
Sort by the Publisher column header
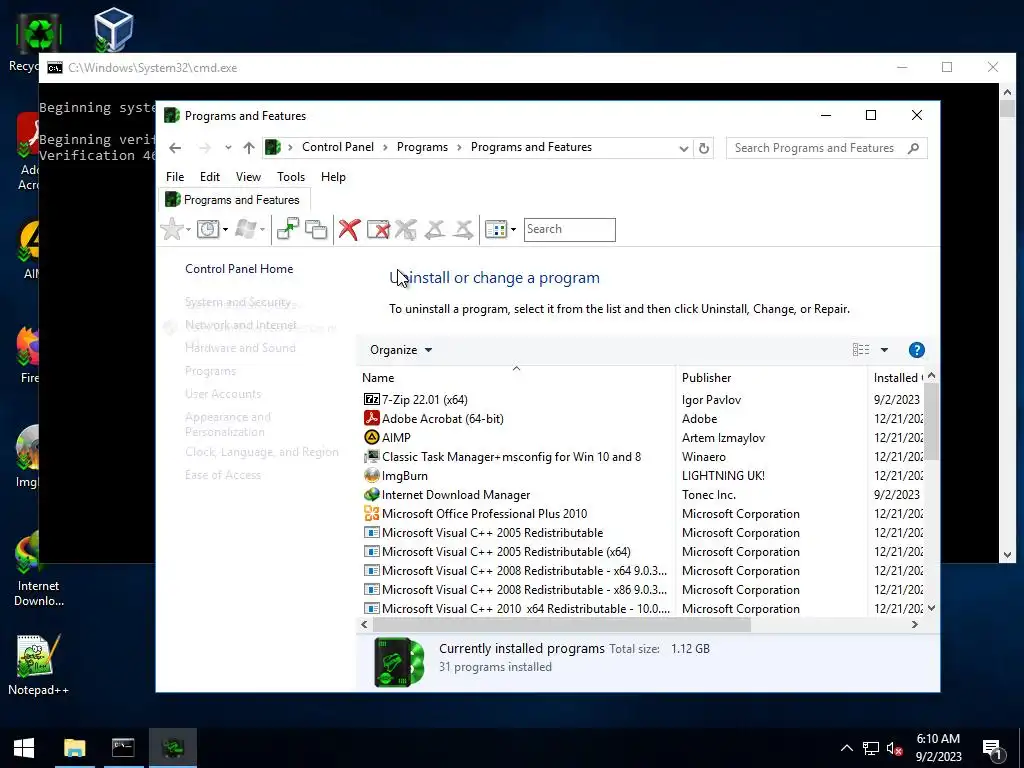[771, 377]
